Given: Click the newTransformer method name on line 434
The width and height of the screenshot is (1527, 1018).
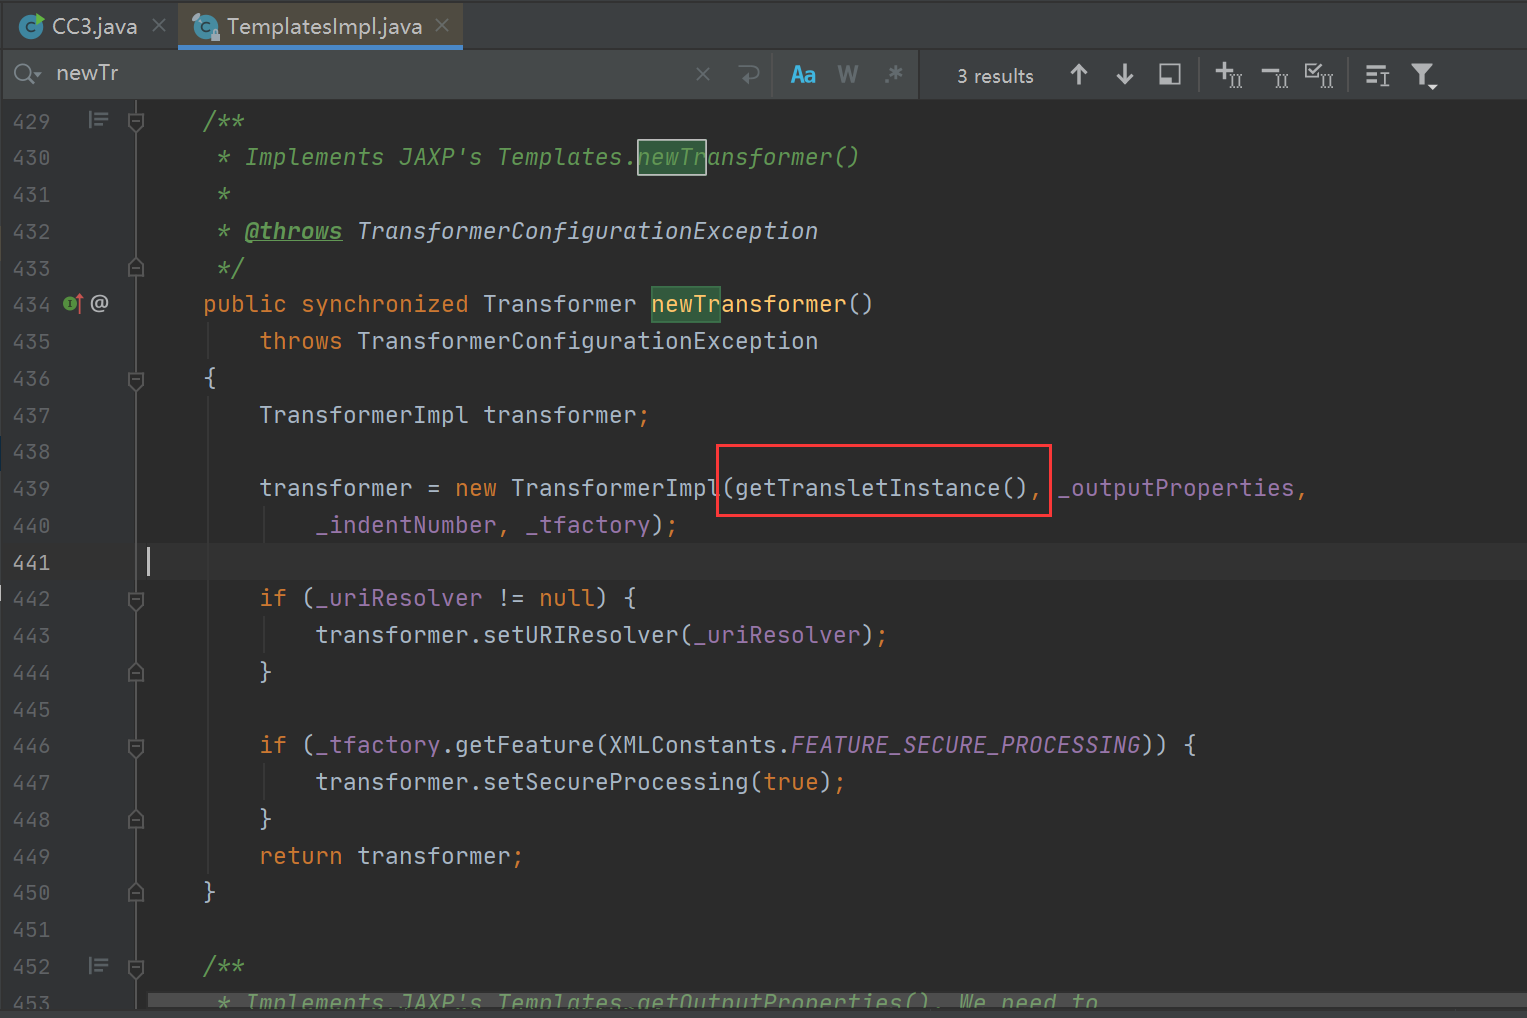Looking at the screenshot, I should 748,304.
